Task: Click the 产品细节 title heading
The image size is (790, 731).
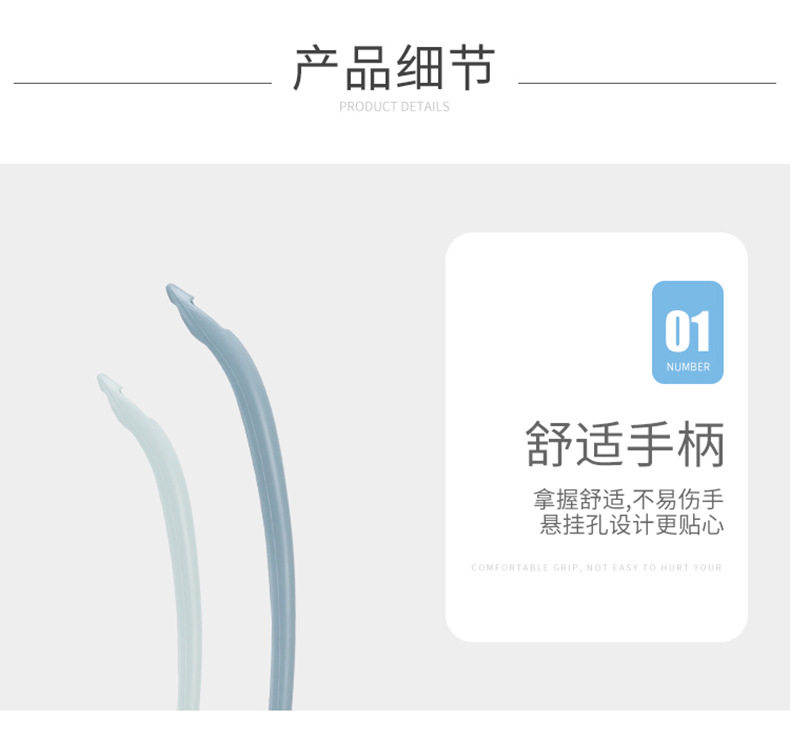Action: point(394,68)
